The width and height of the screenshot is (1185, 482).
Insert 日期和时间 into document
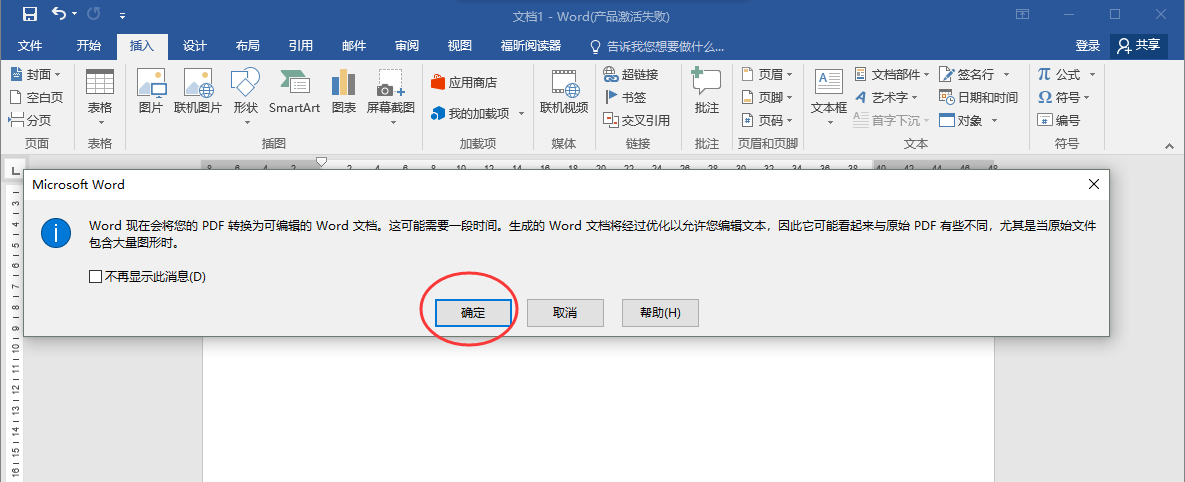[x=979, y=97]
